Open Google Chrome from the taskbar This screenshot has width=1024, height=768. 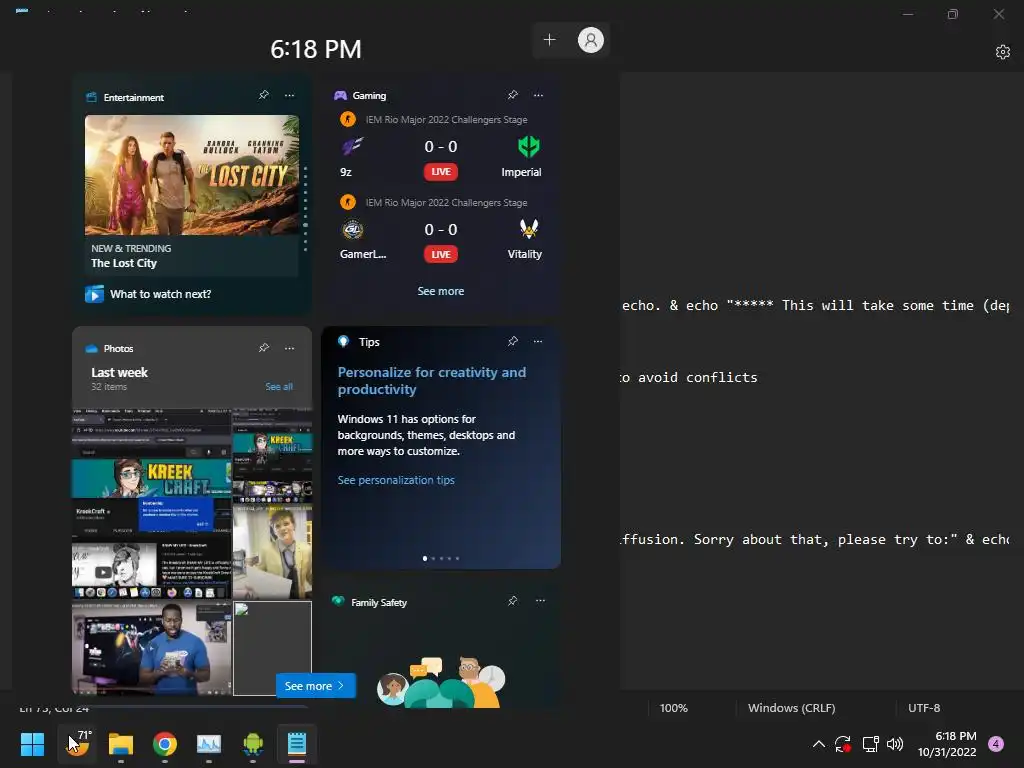165,744
